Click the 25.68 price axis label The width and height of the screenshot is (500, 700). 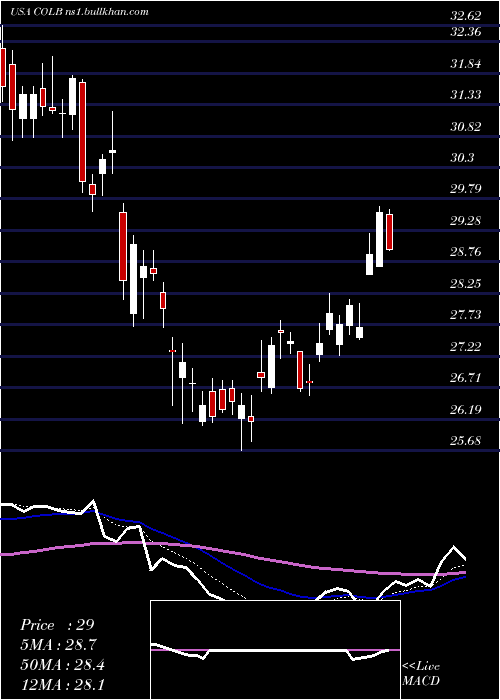(x=466, y=441)
